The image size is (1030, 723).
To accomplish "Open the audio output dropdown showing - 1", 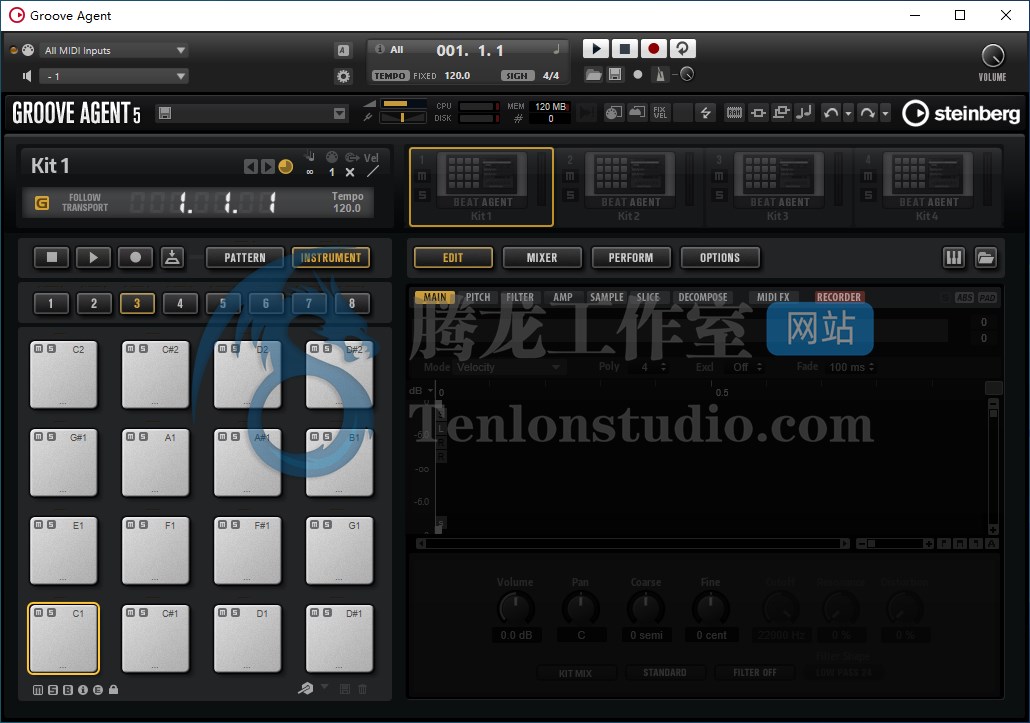I will (114, 76).
